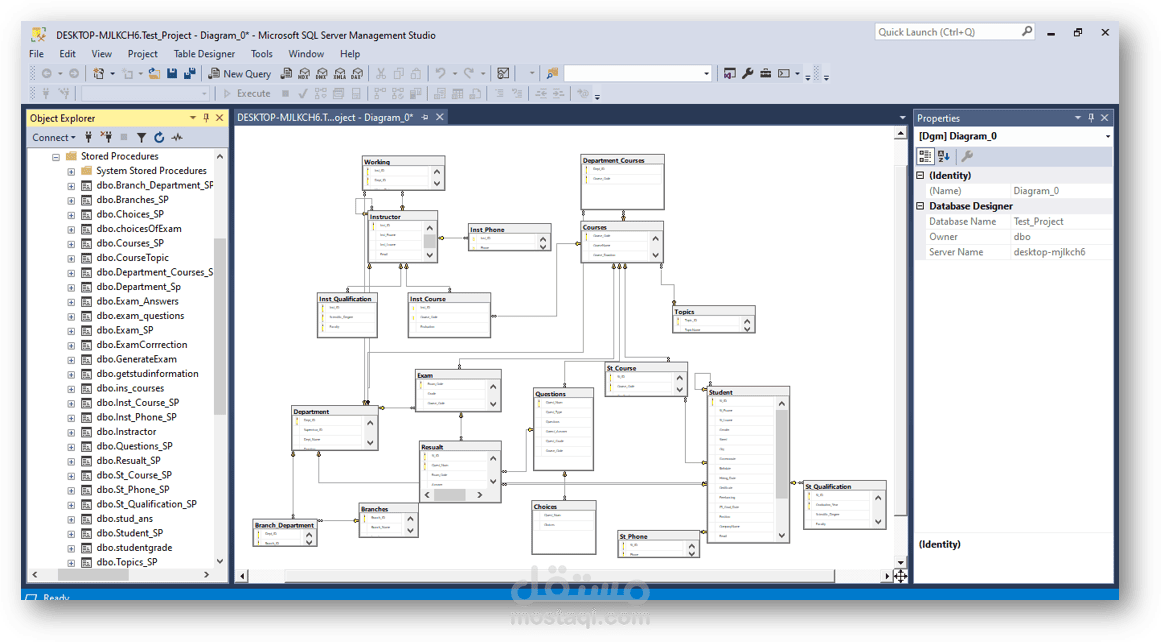Screen dimensions: 1161x642
Task: Open the Table Designer menu
Action: pyautogui.click(x=204, y=54)
